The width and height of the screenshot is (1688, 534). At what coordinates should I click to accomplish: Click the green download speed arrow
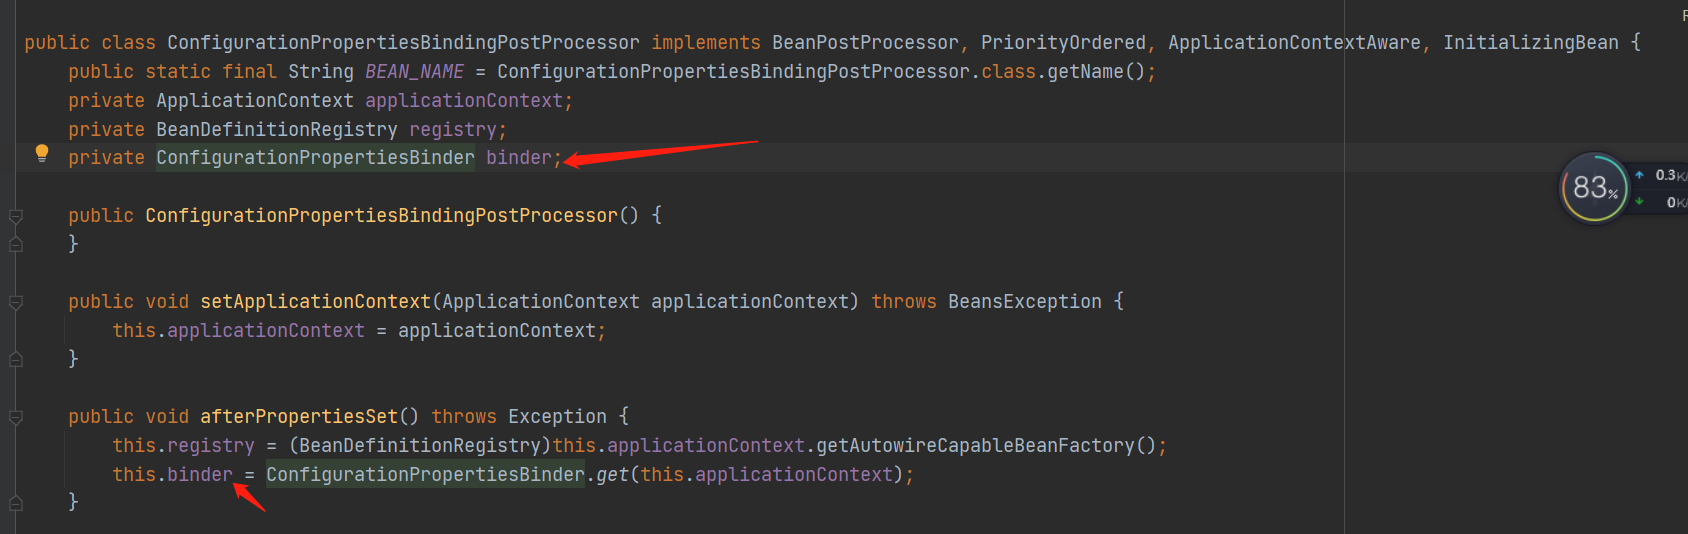click(1639, 202)
